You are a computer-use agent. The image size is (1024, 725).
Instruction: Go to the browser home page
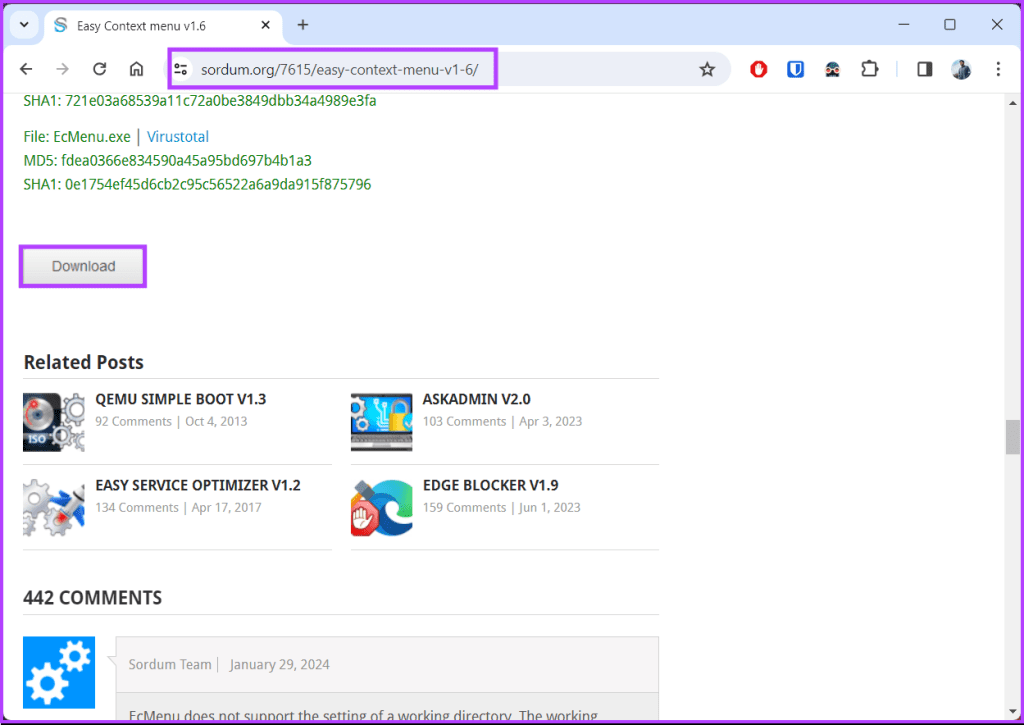tap(135, 69)
